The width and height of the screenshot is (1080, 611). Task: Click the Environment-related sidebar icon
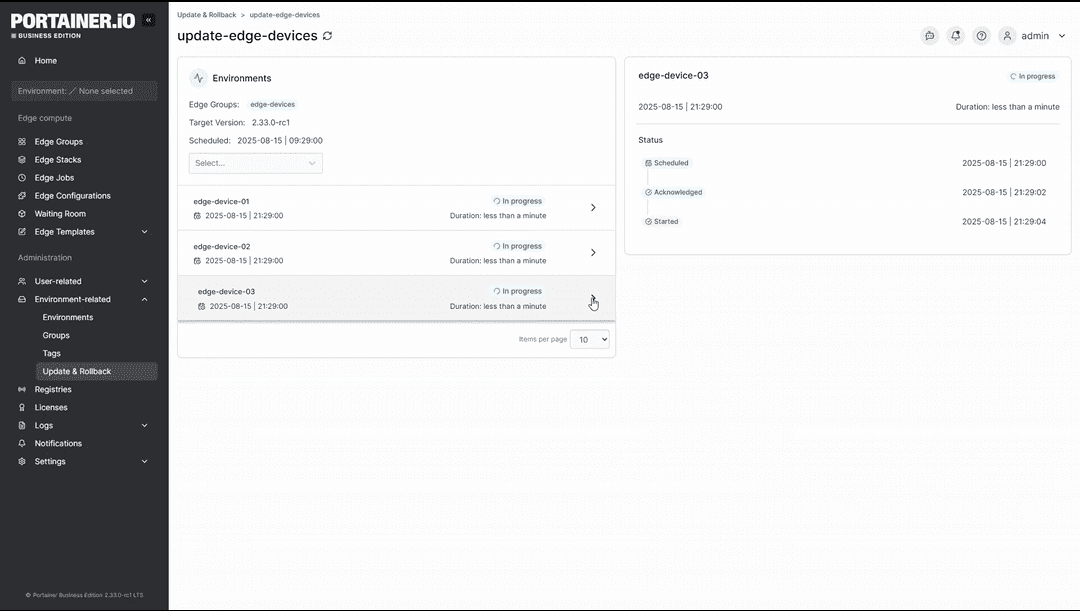pyautogui.click(x=22, y=300)
